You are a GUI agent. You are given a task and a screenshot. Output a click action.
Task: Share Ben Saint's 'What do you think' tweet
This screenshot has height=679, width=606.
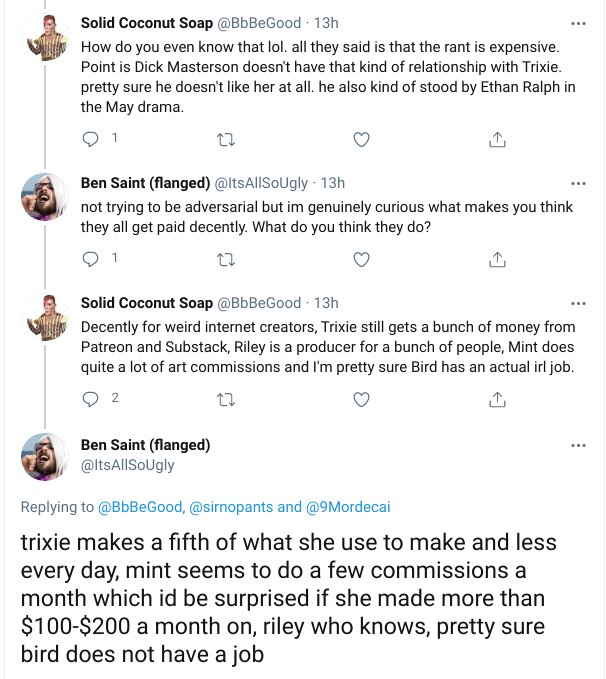pos(497,259)
